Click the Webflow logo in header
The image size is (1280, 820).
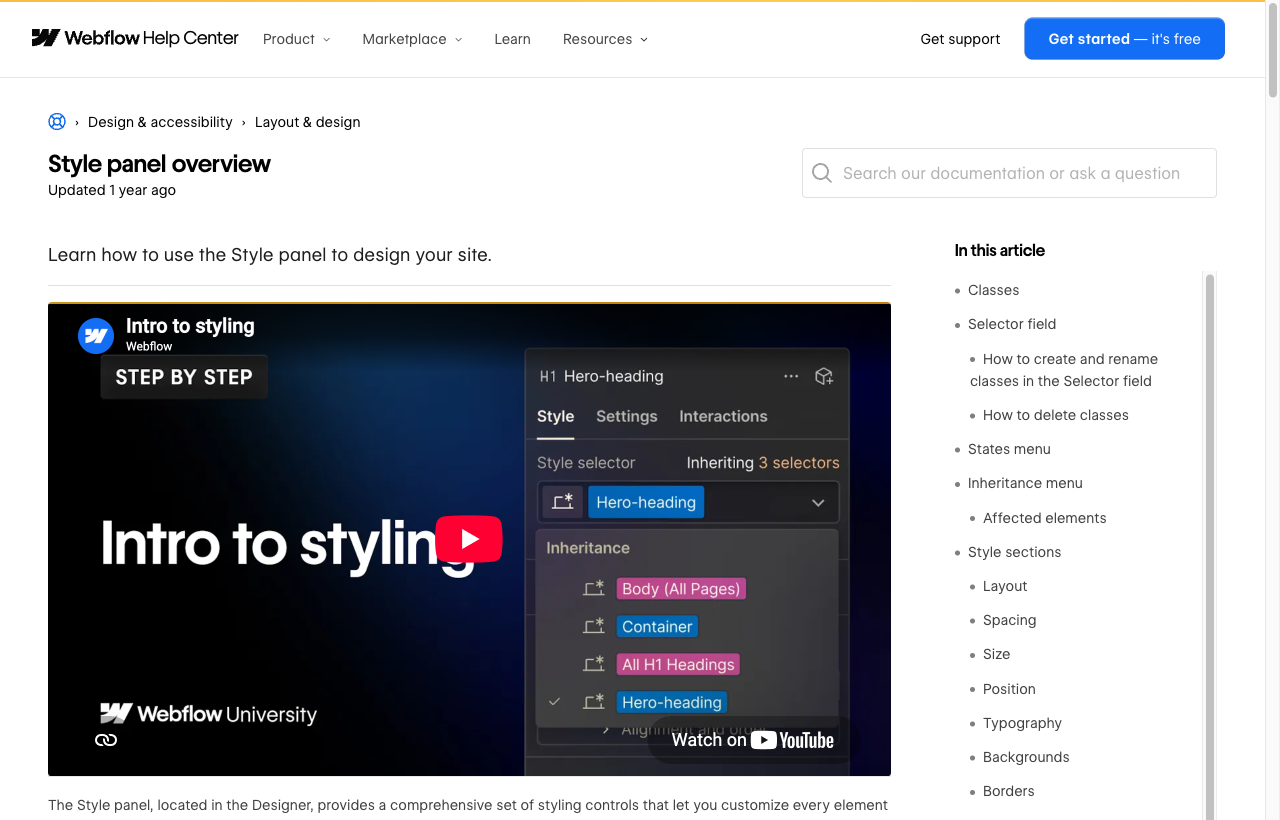coord(135,38)
